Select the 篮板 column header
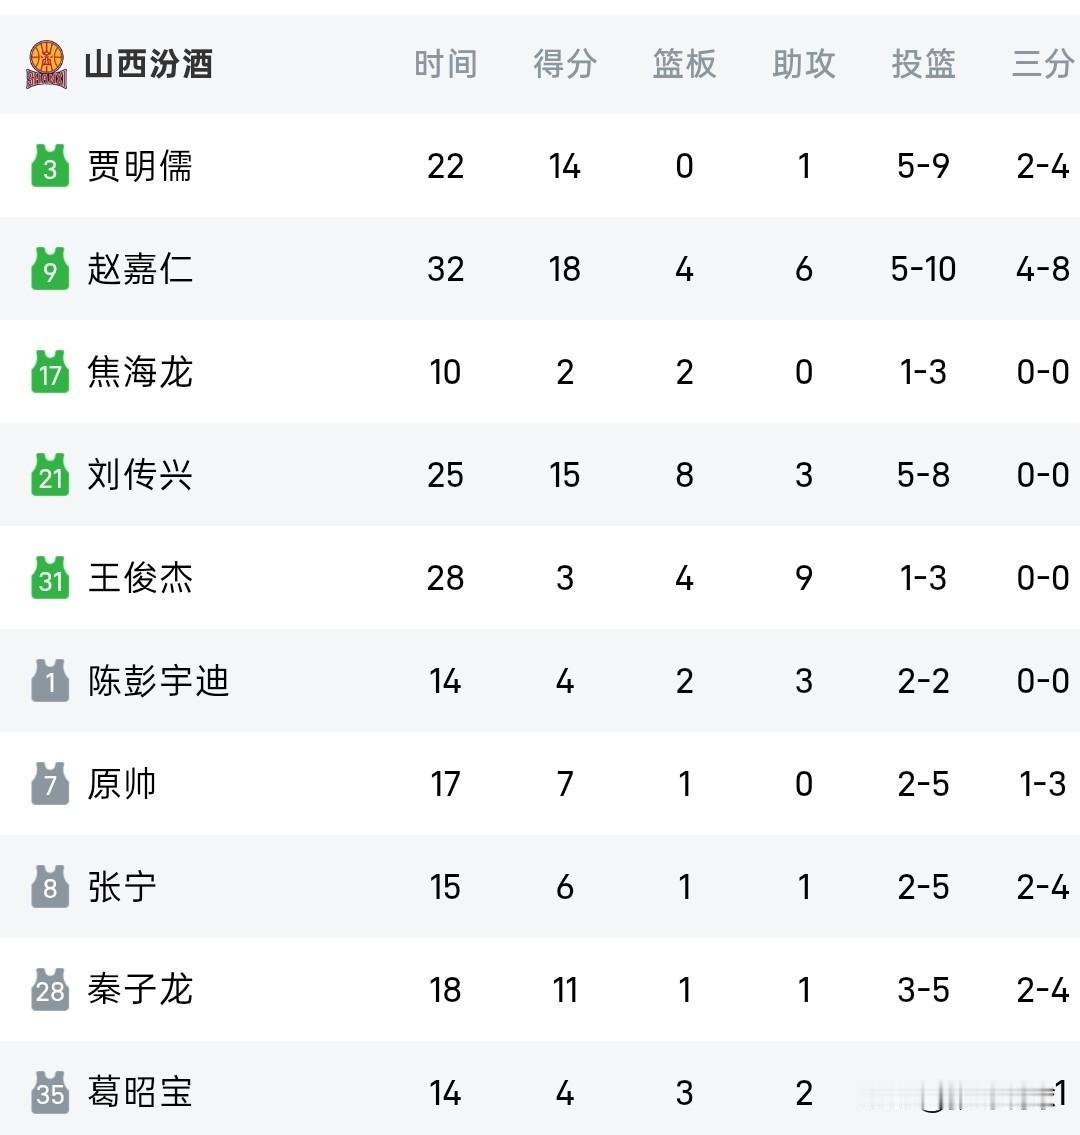The image size is (1080, 1135). coord(684,64)
